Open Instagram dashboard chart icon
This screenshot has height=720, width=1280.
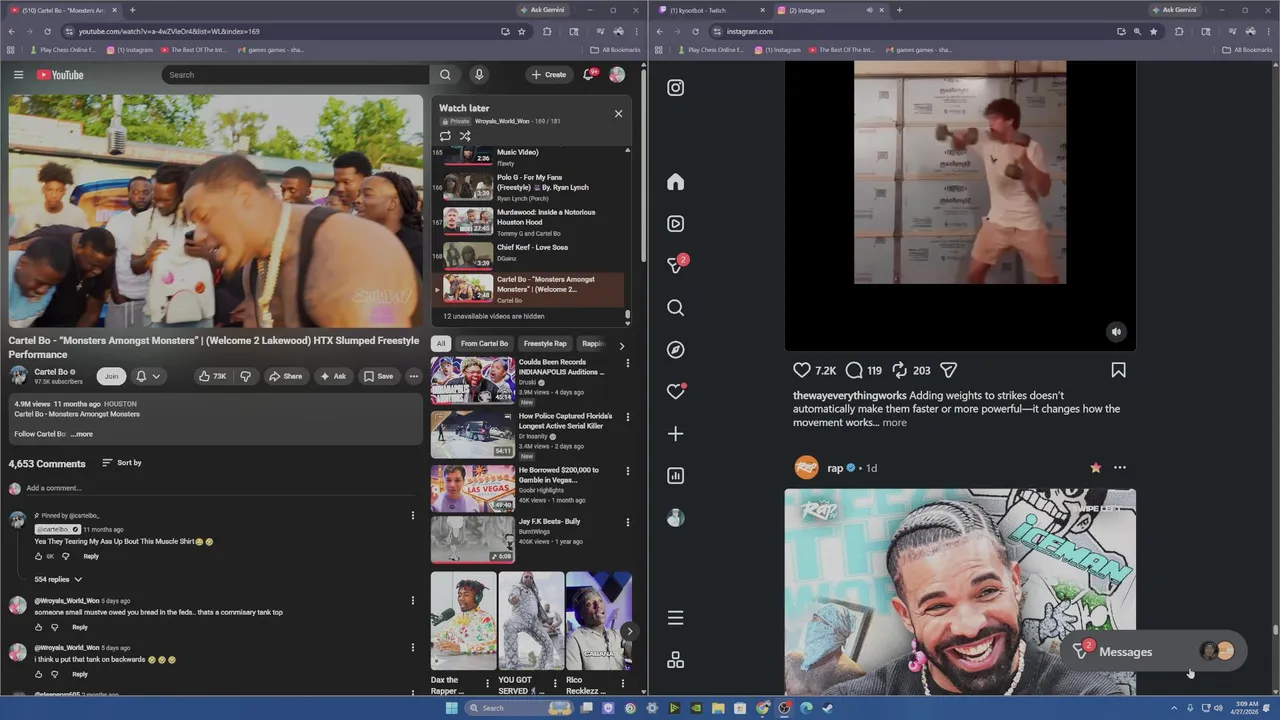(676, 476)
